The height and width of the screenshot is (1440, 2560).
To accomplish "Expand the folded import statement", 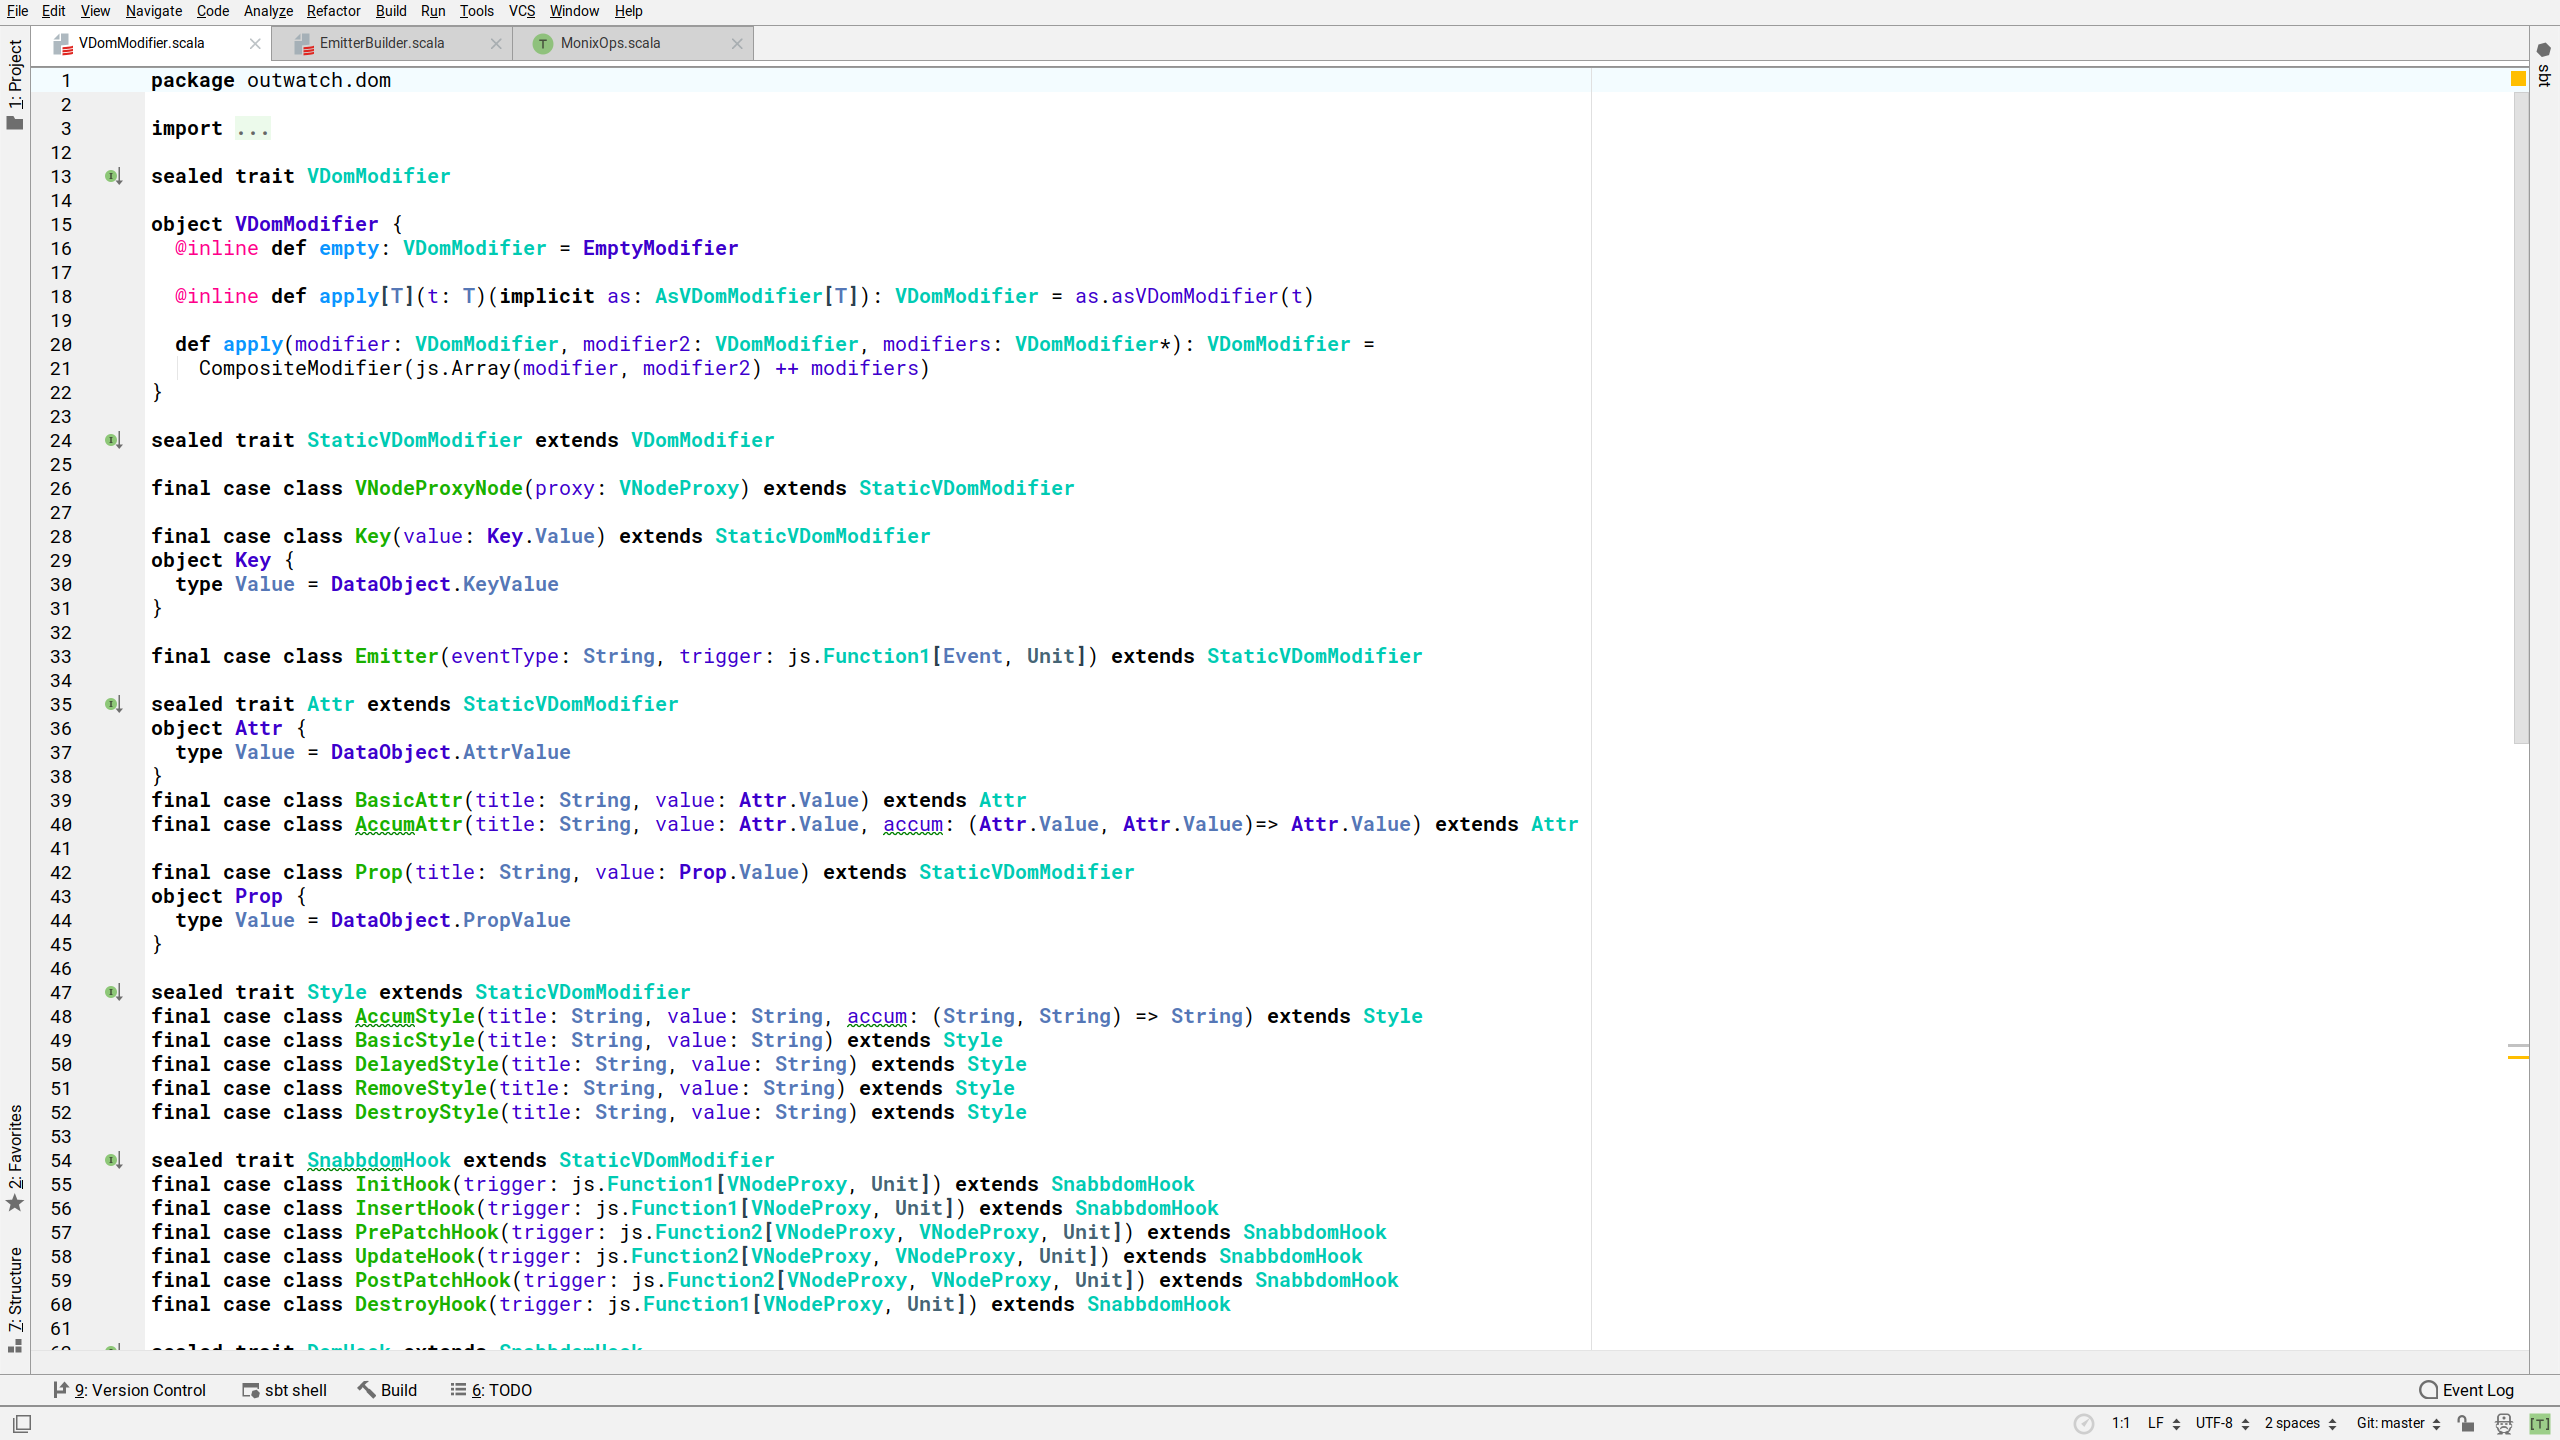I will [x=253, y=129].
